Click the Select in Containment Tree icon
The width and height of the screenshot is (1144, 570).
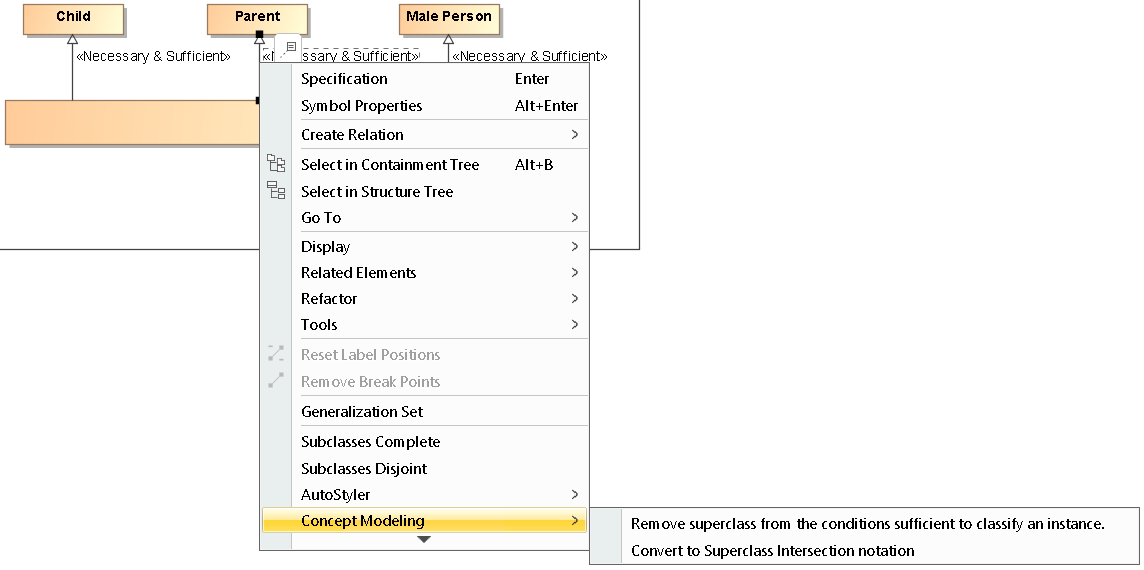pos(276,164)
